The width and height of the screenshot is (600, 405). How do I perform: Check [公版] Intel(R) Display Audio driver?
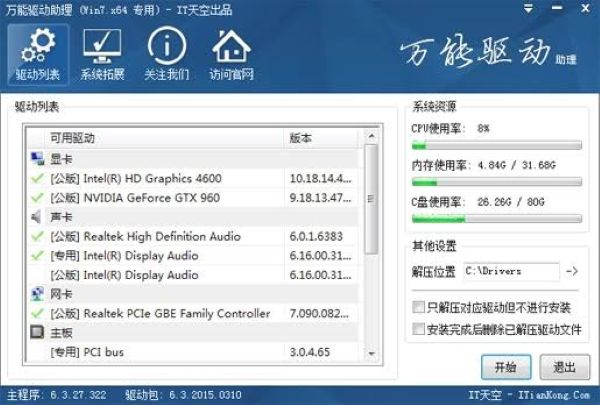[x=38, y=275]
